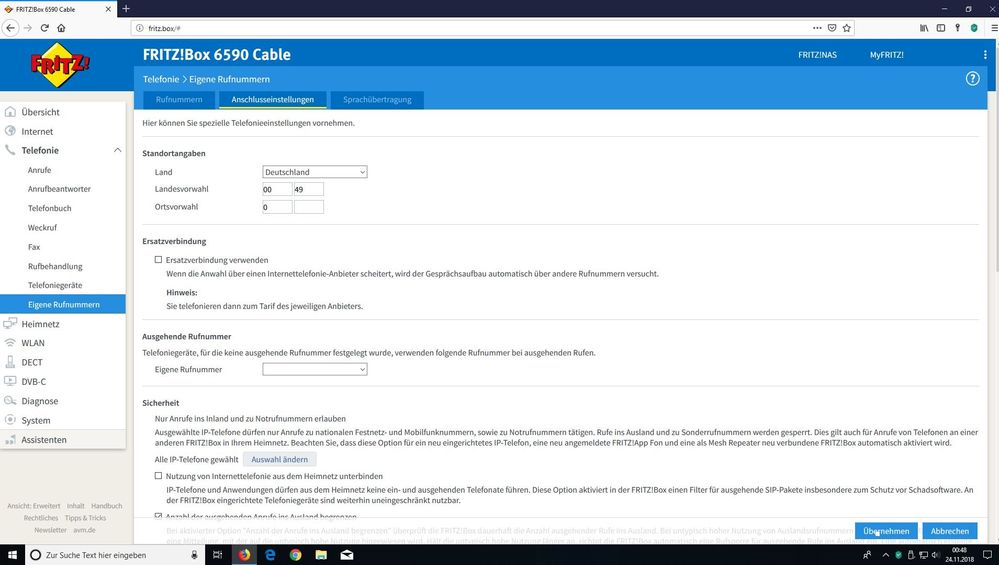Open the Firefox library icon
The image size is (999, 565).
click(924, 28)
